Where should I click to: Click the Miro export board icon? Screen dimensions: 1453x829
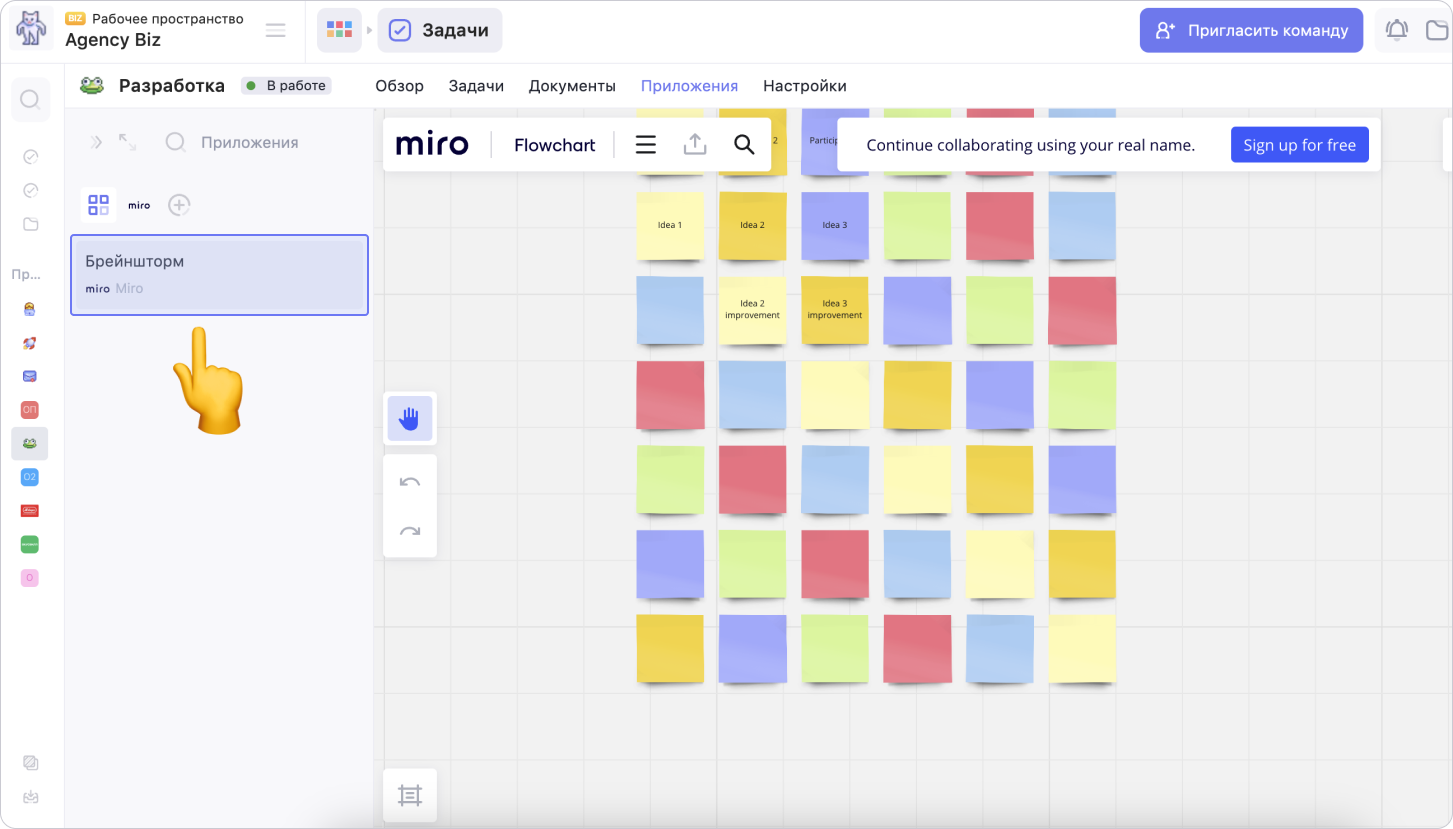click(x=695, y=145)
